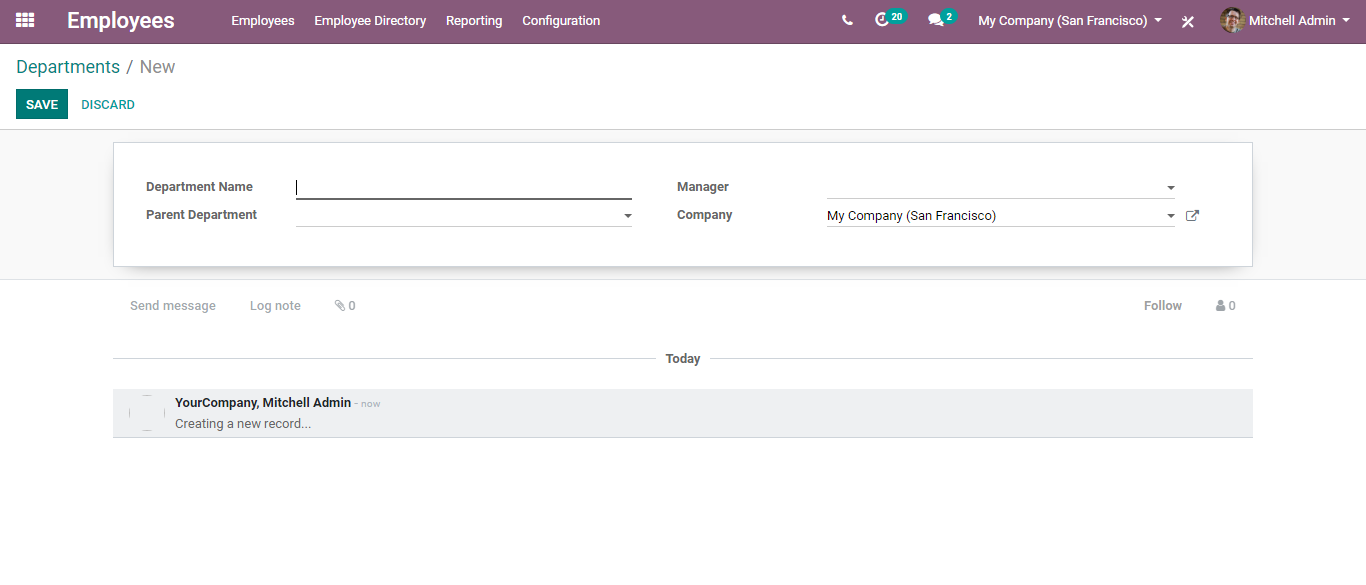The width and height of the screenshot is (1366, 585).
Task: Save the new department record
Action: pyautogui.click(x=42, y=104)
